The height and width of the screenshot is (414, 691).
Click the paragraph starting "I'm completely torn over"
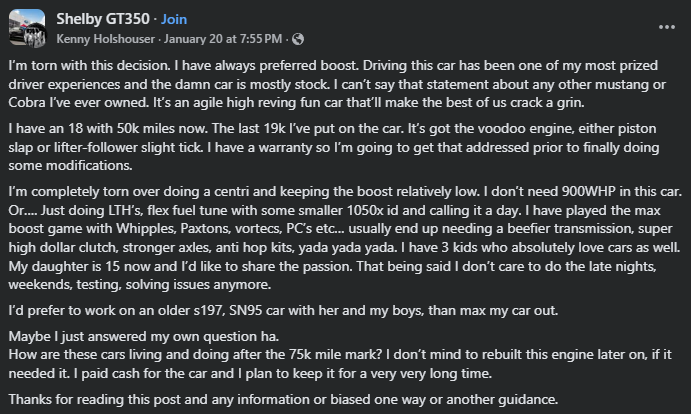(340, 255)
